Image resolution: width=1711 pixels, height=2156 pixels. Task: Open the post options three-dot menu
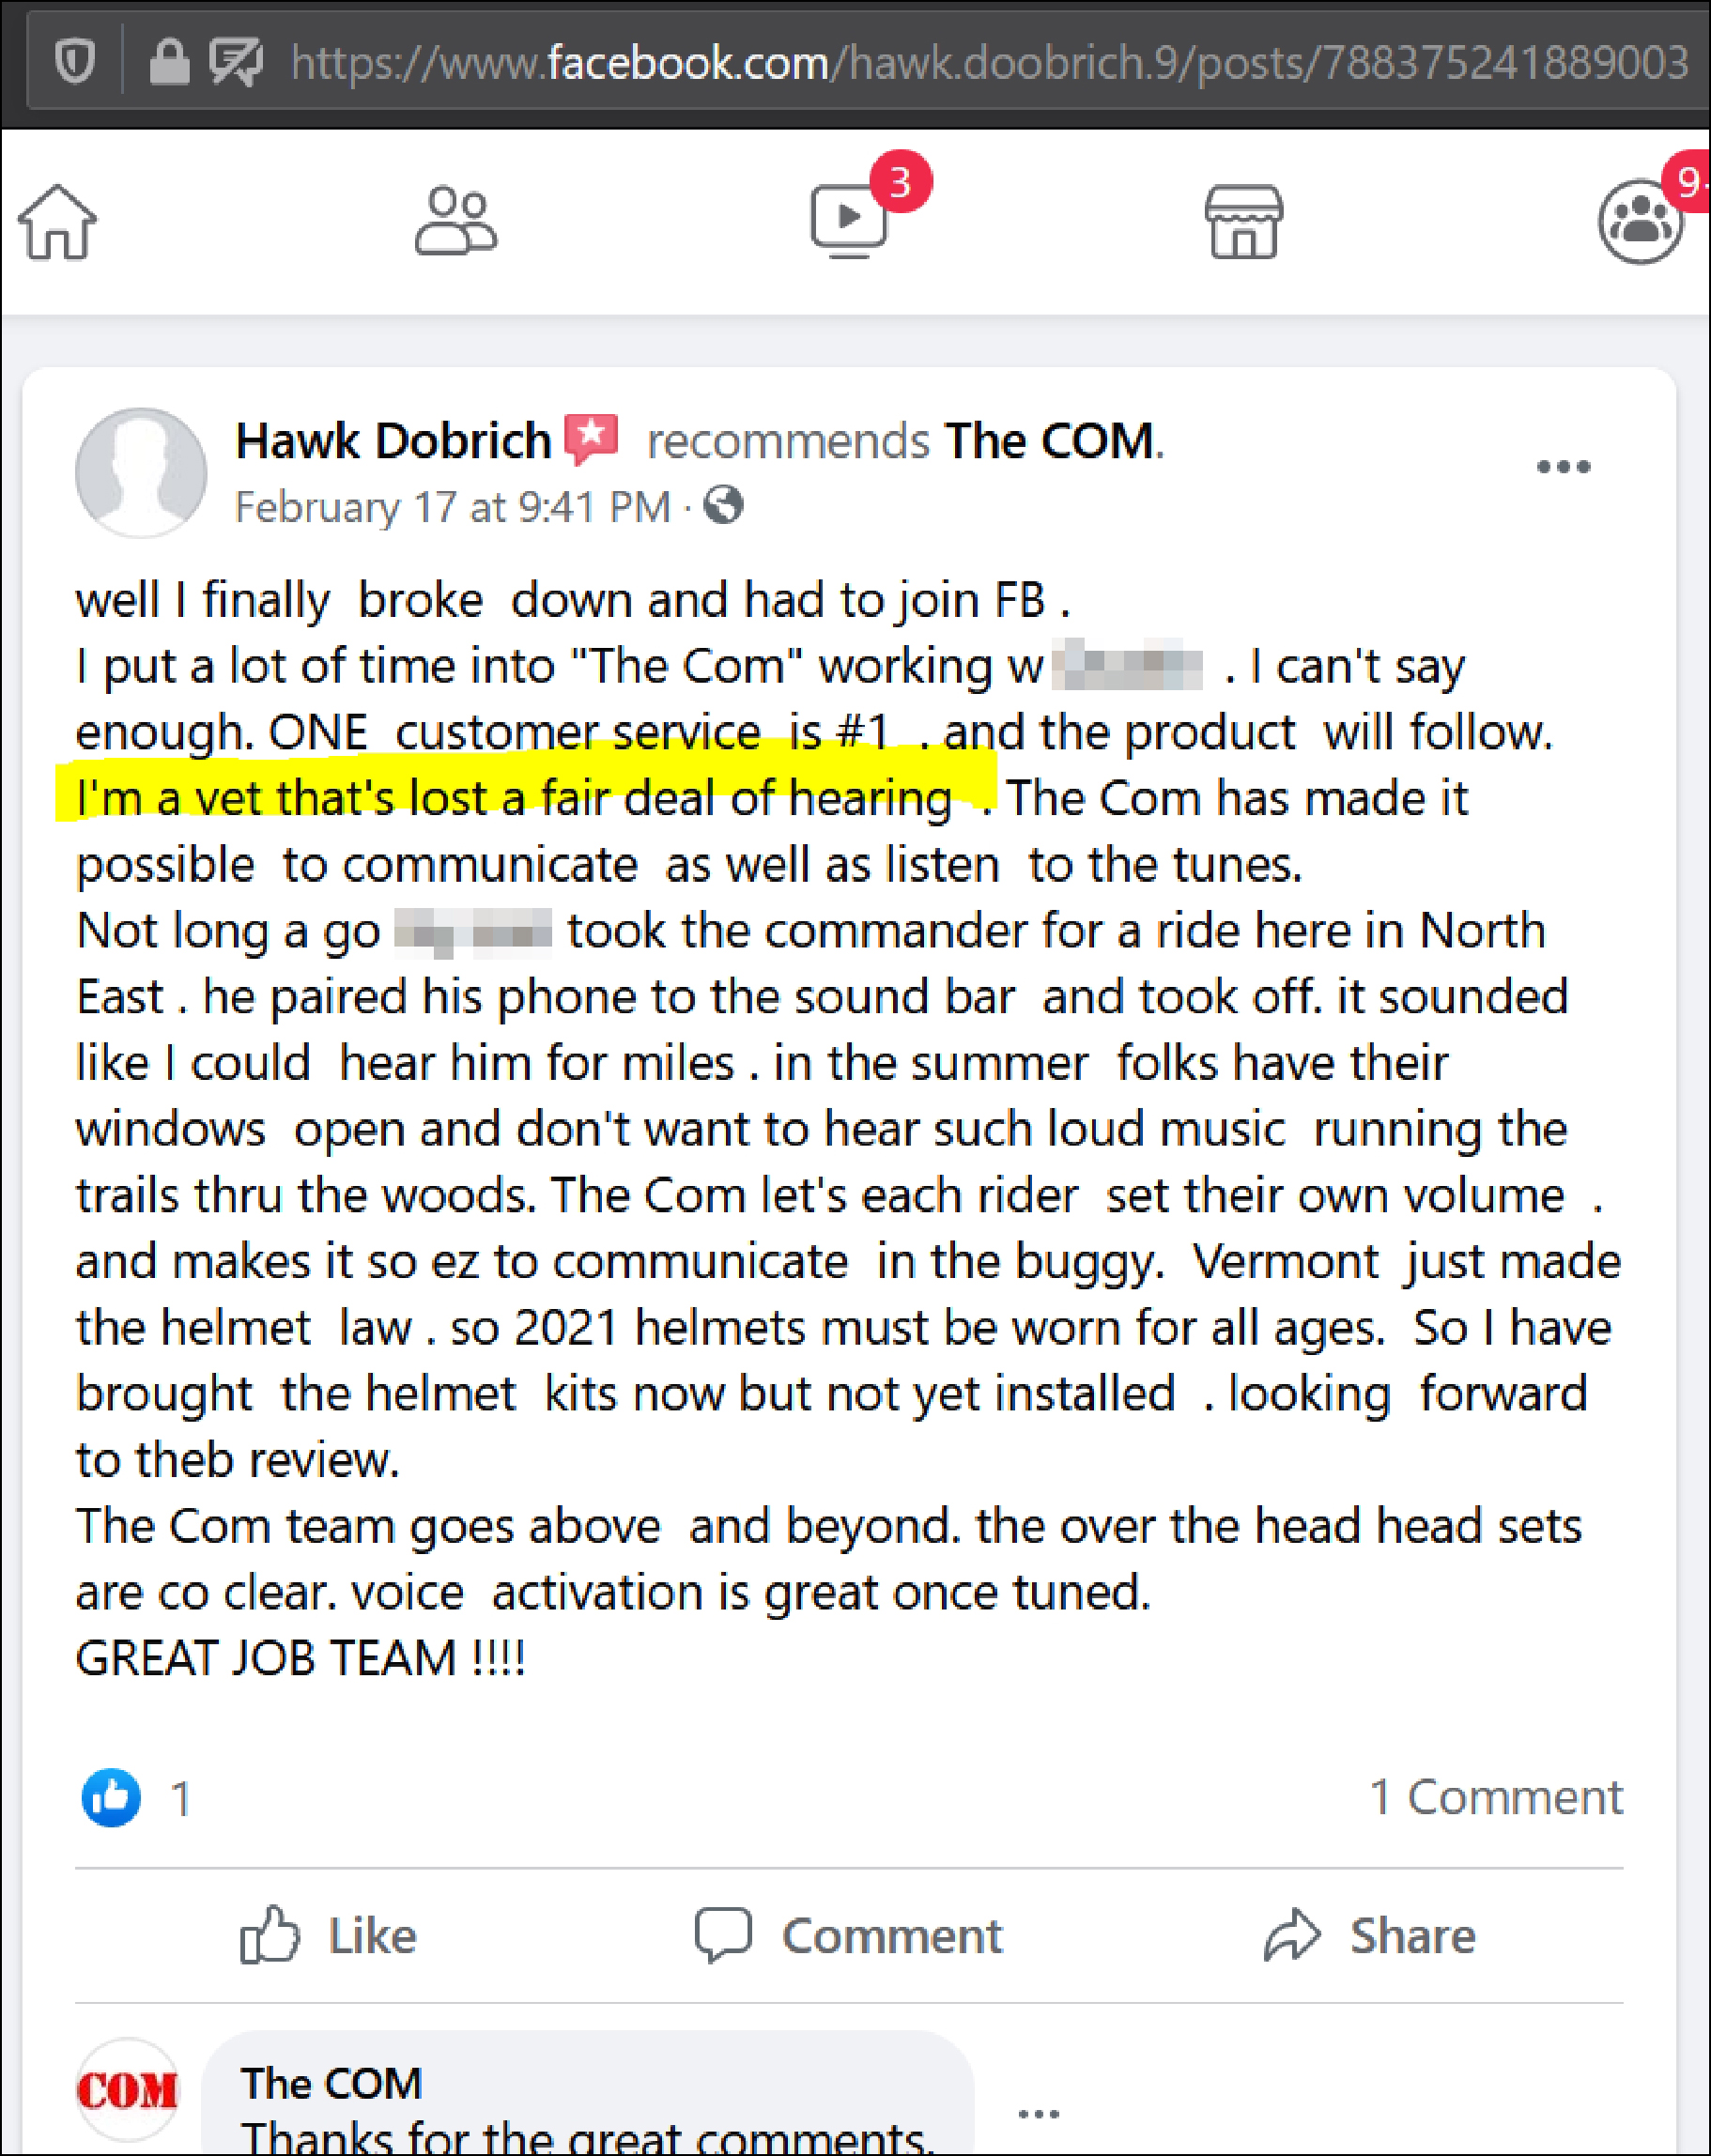point(1563,467)
